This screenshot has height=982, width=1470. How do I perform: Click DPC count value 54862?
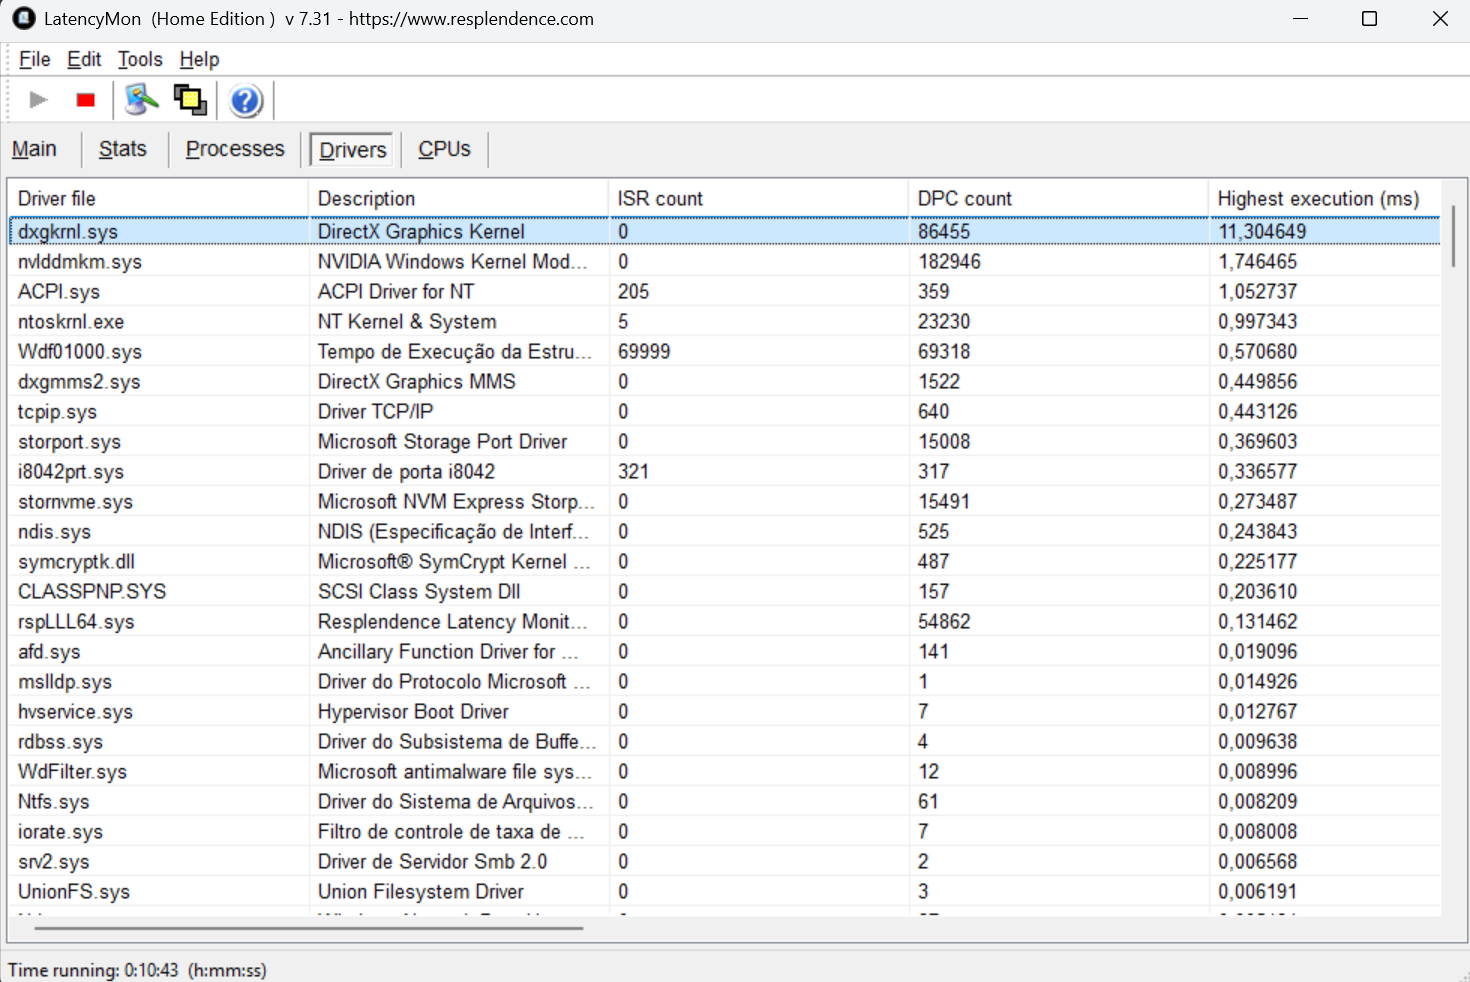coord(944,621)
